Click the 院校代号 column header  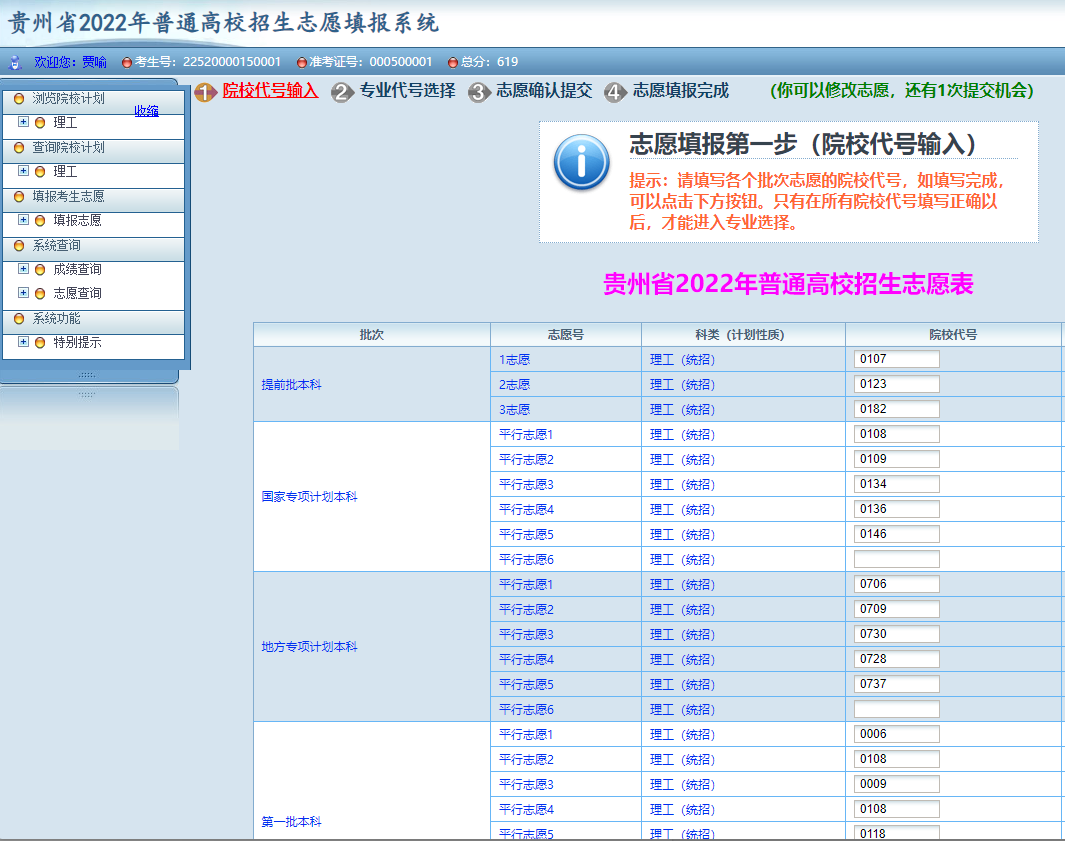point(953,335)
